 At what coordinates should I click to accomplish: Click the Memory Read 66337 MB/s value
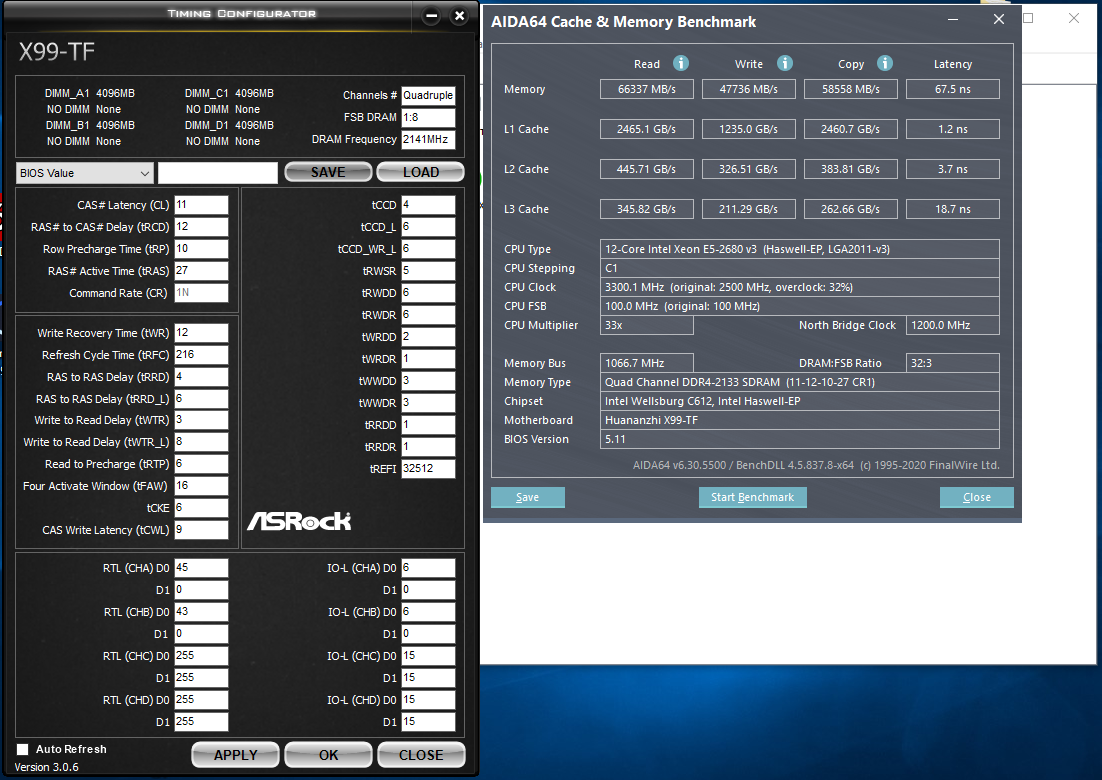point(647,89)
